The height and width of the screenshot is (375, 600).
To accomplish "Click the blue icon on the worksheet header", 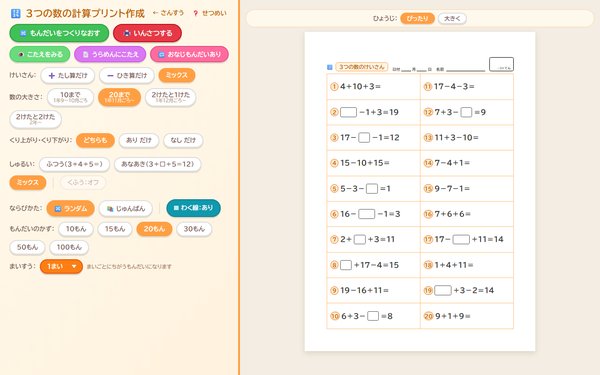I will [329, 67].
